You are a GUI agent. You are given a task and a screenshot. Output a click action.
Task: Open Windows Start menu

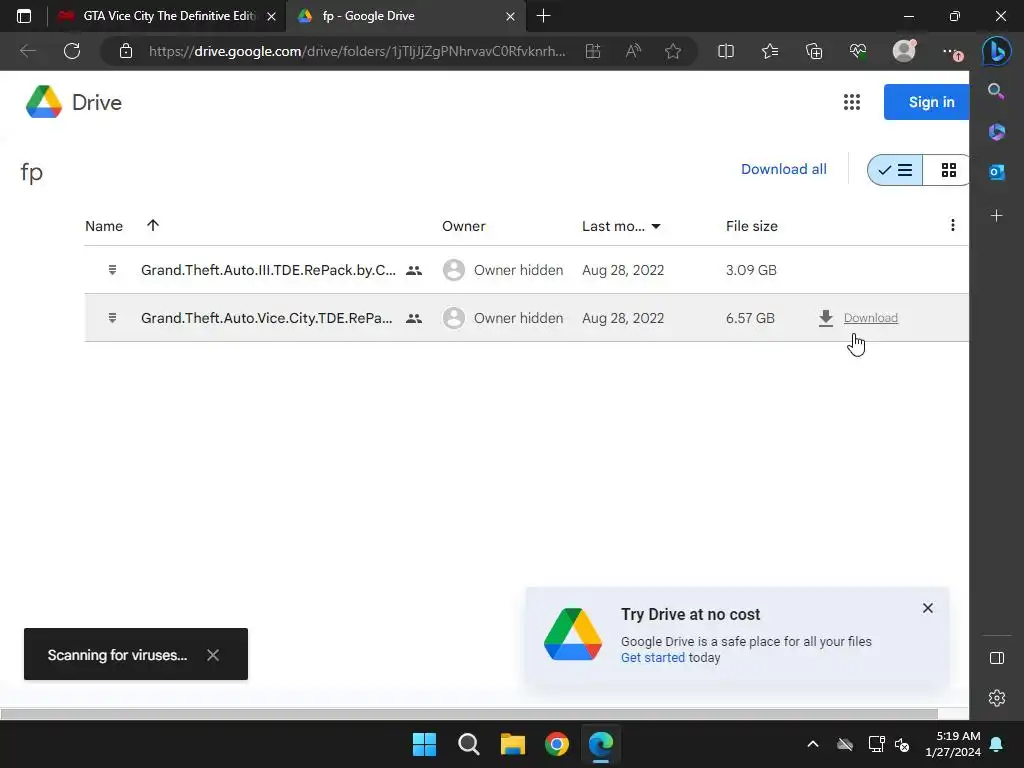point(424,744)
